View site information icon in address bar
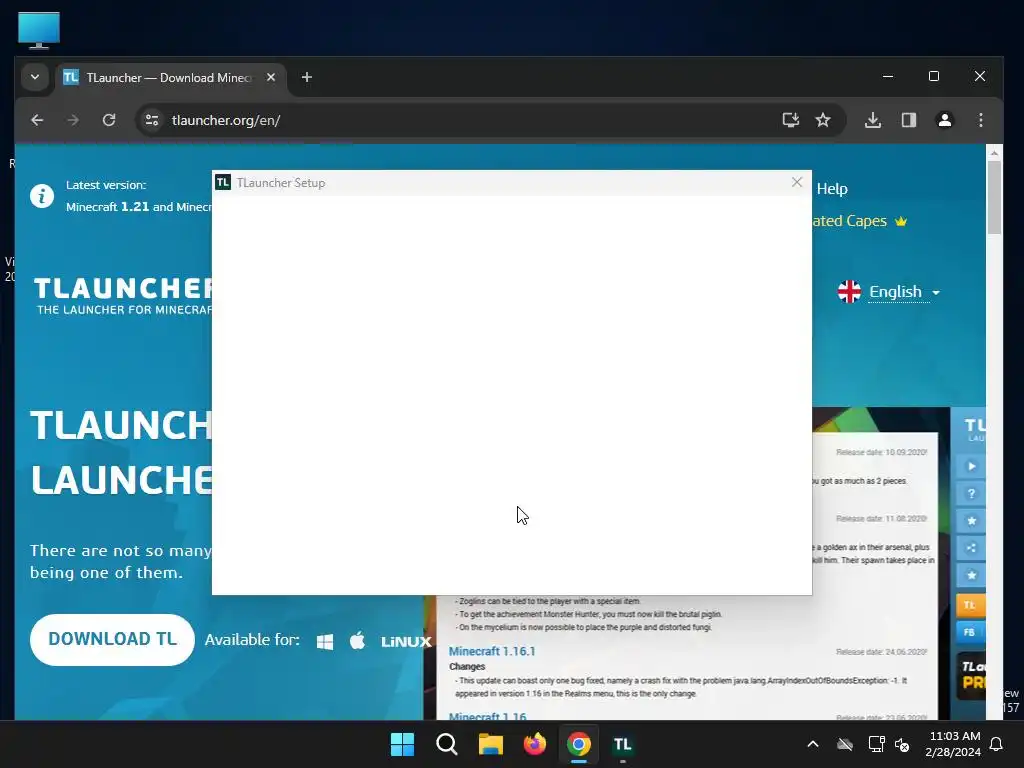Image resolution: width=1024 pixels, height=768 pixels. pyautogui.click(x=152, y=120)
